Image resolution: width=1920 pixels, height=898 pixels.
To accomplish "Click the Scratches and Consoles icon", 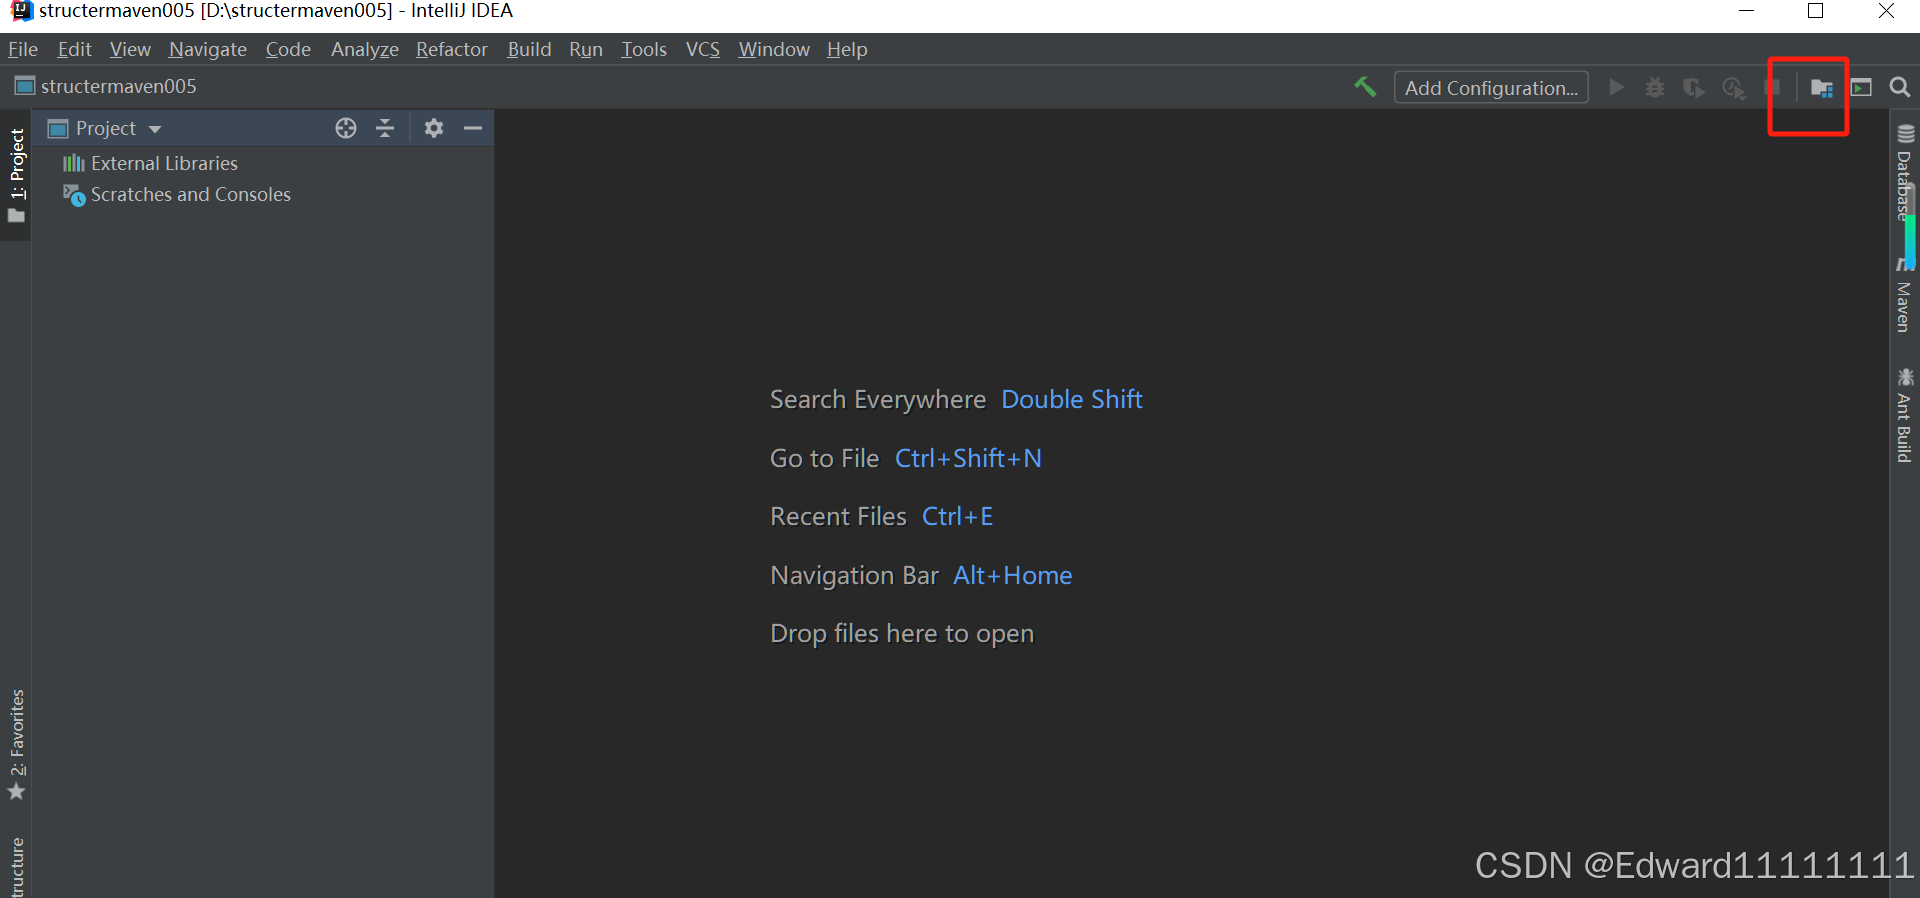I will click(x=74, y=195).
